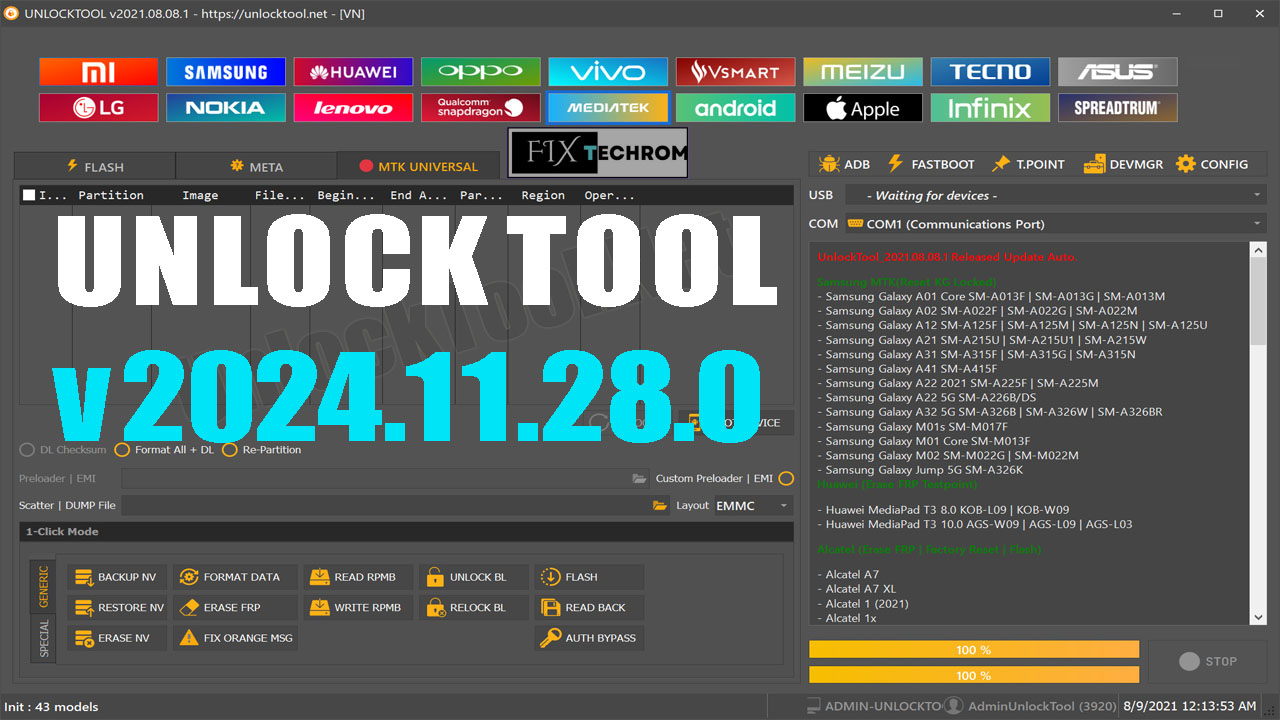Choose the Samsung brand logo
1280x720 pixels.
pyautogui.click(x=225, y=71)
